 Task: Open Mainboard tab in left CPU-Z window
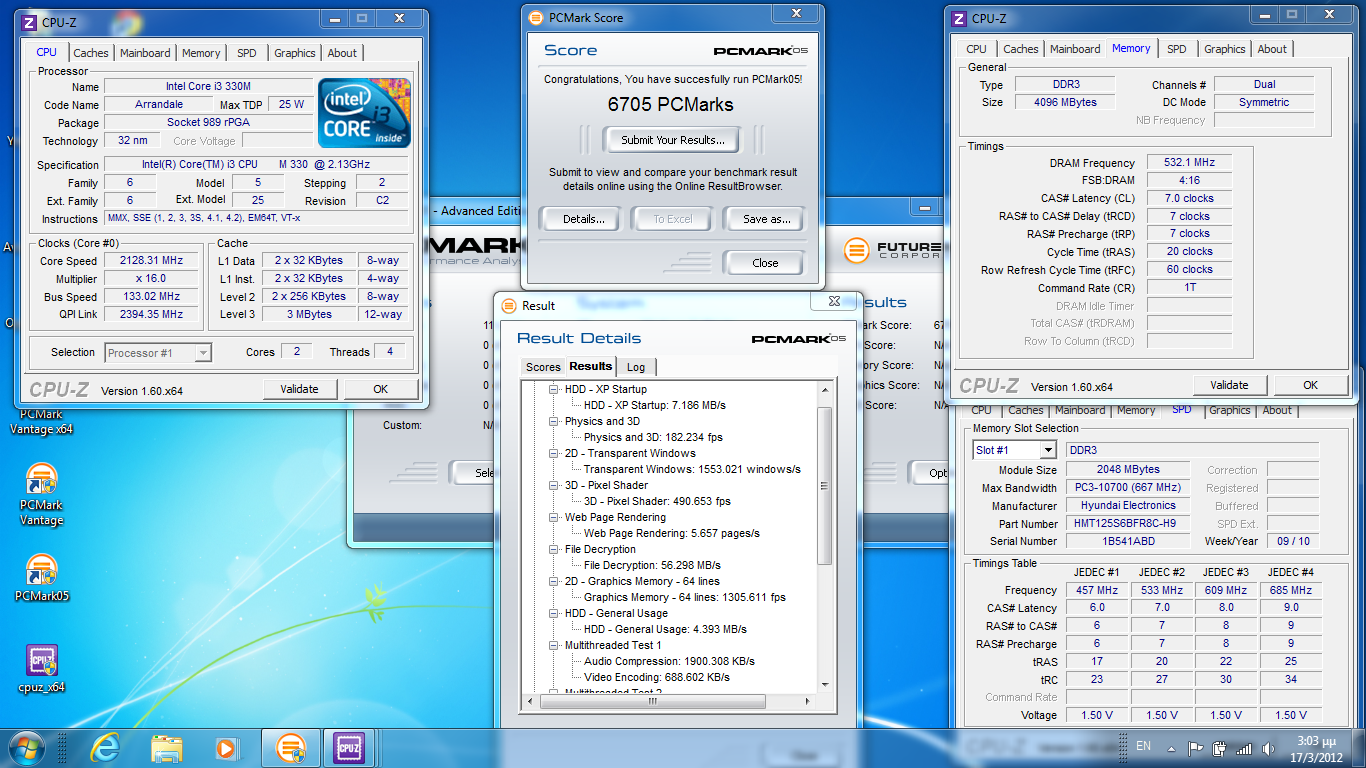(x=146, y=53)
